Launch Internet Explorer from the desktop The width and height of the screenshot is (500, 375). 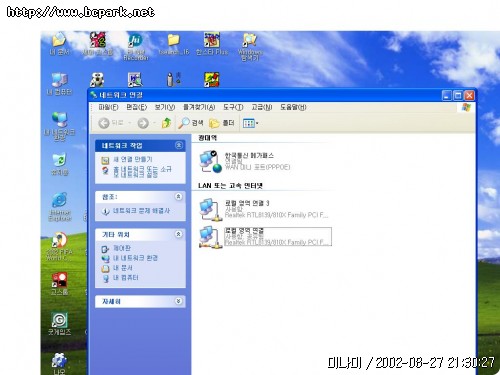60,207
